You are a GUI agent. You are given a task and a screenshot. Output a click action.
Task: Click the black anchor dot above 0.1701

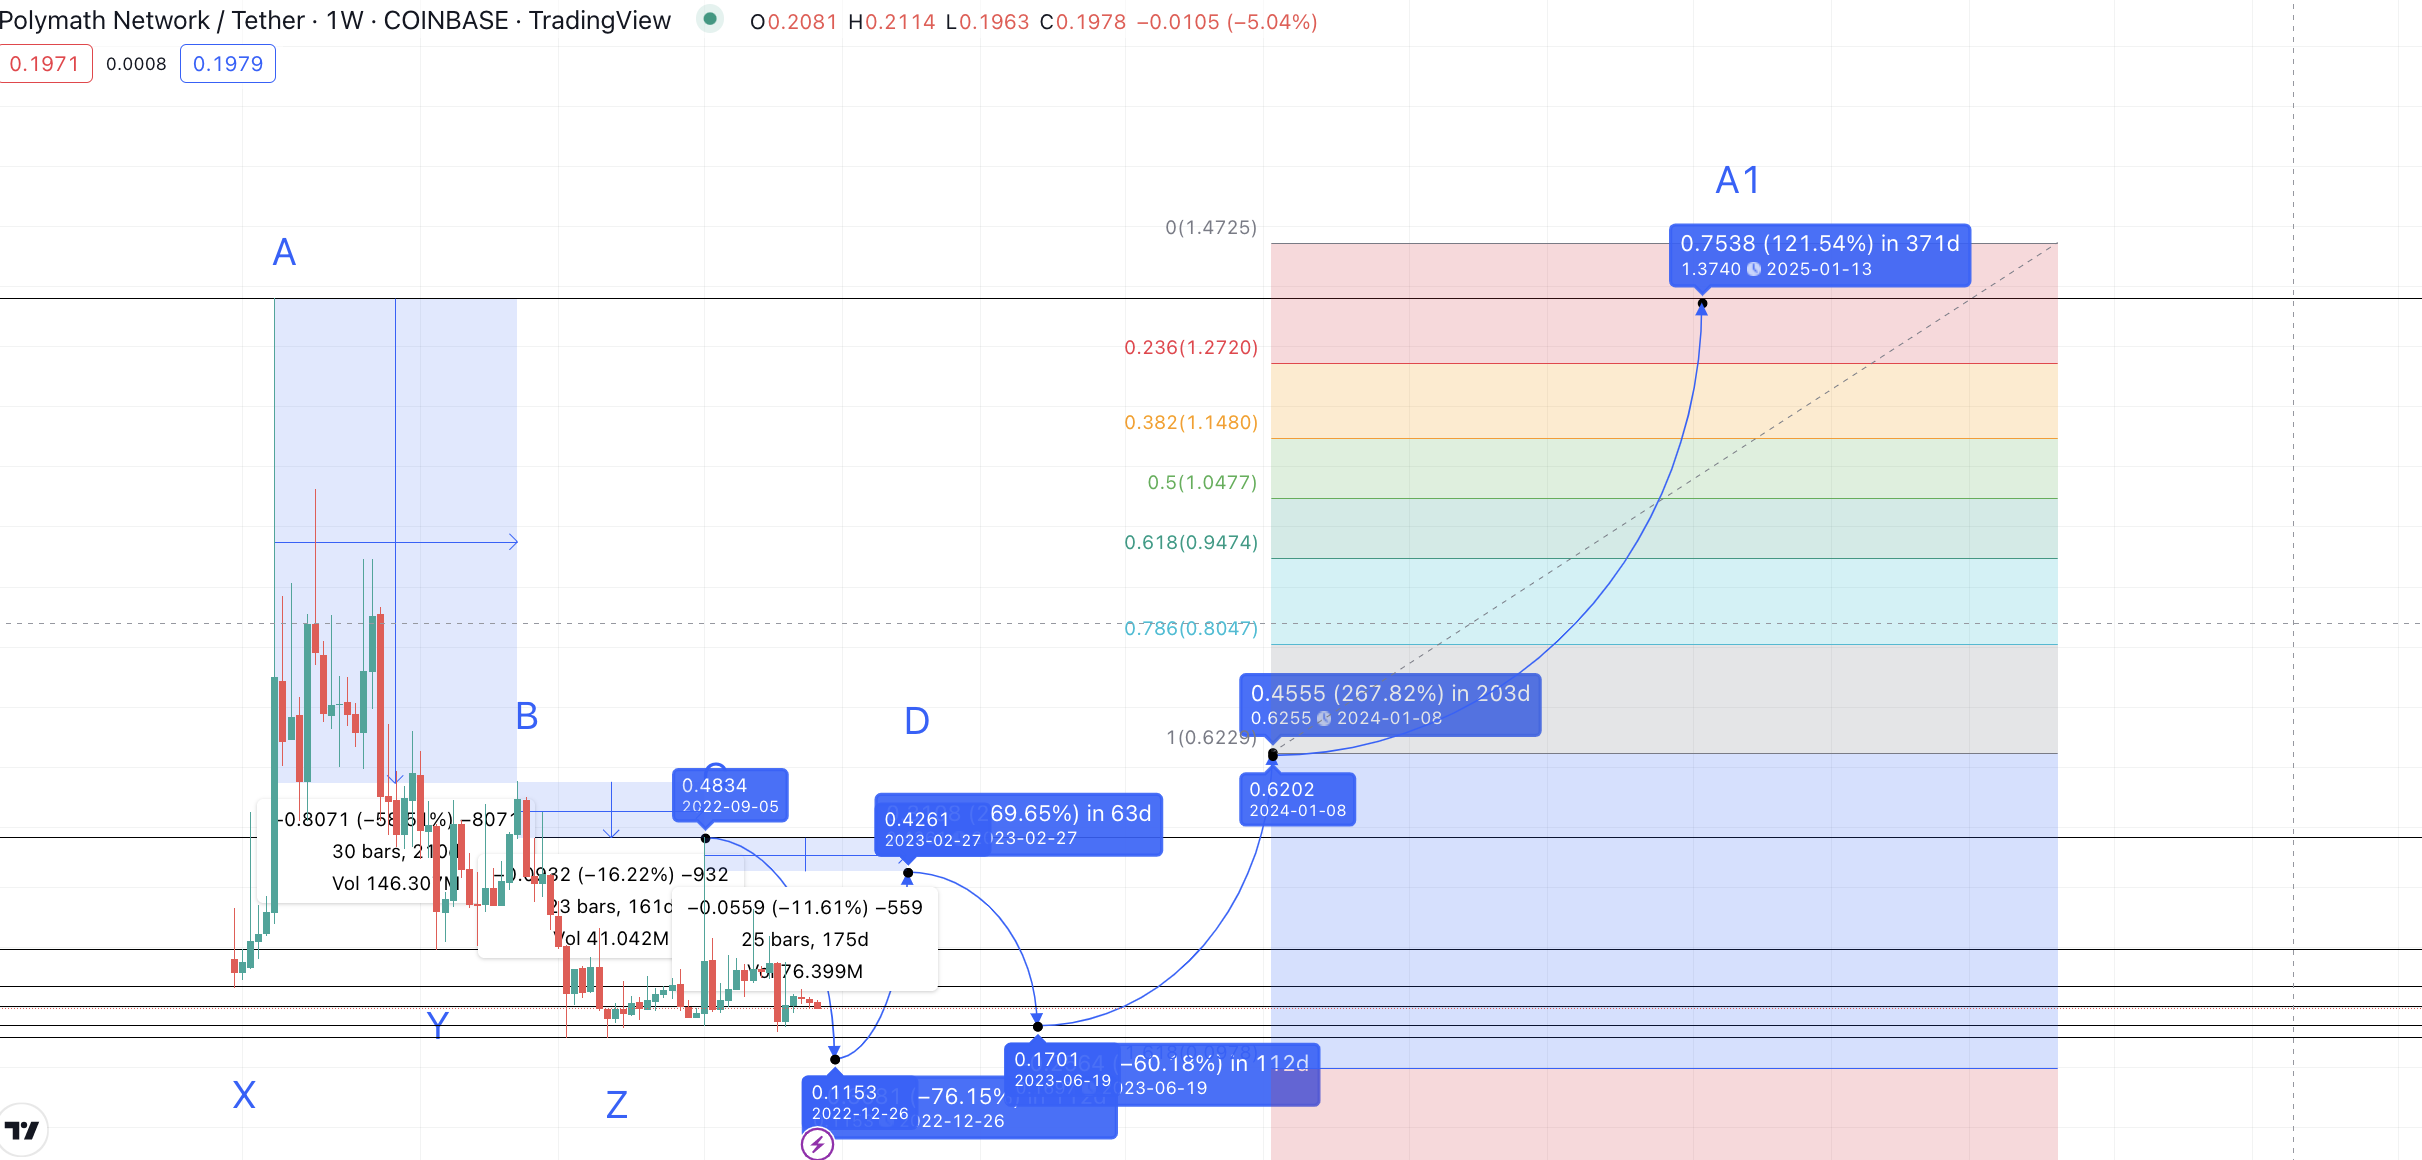click(x=1038, y=1026)
